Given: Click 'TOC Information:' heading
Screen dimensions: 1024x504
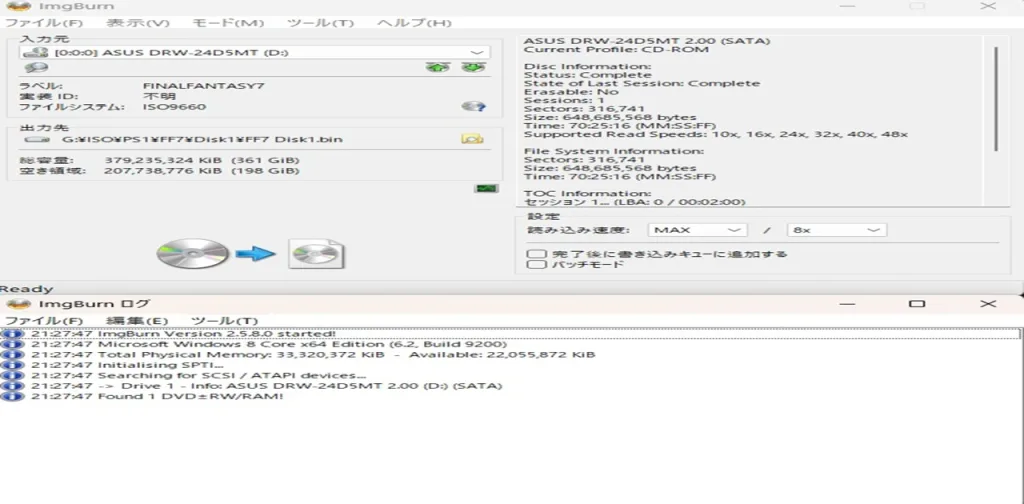Looking at the screenshot, I should click(588, 193).
